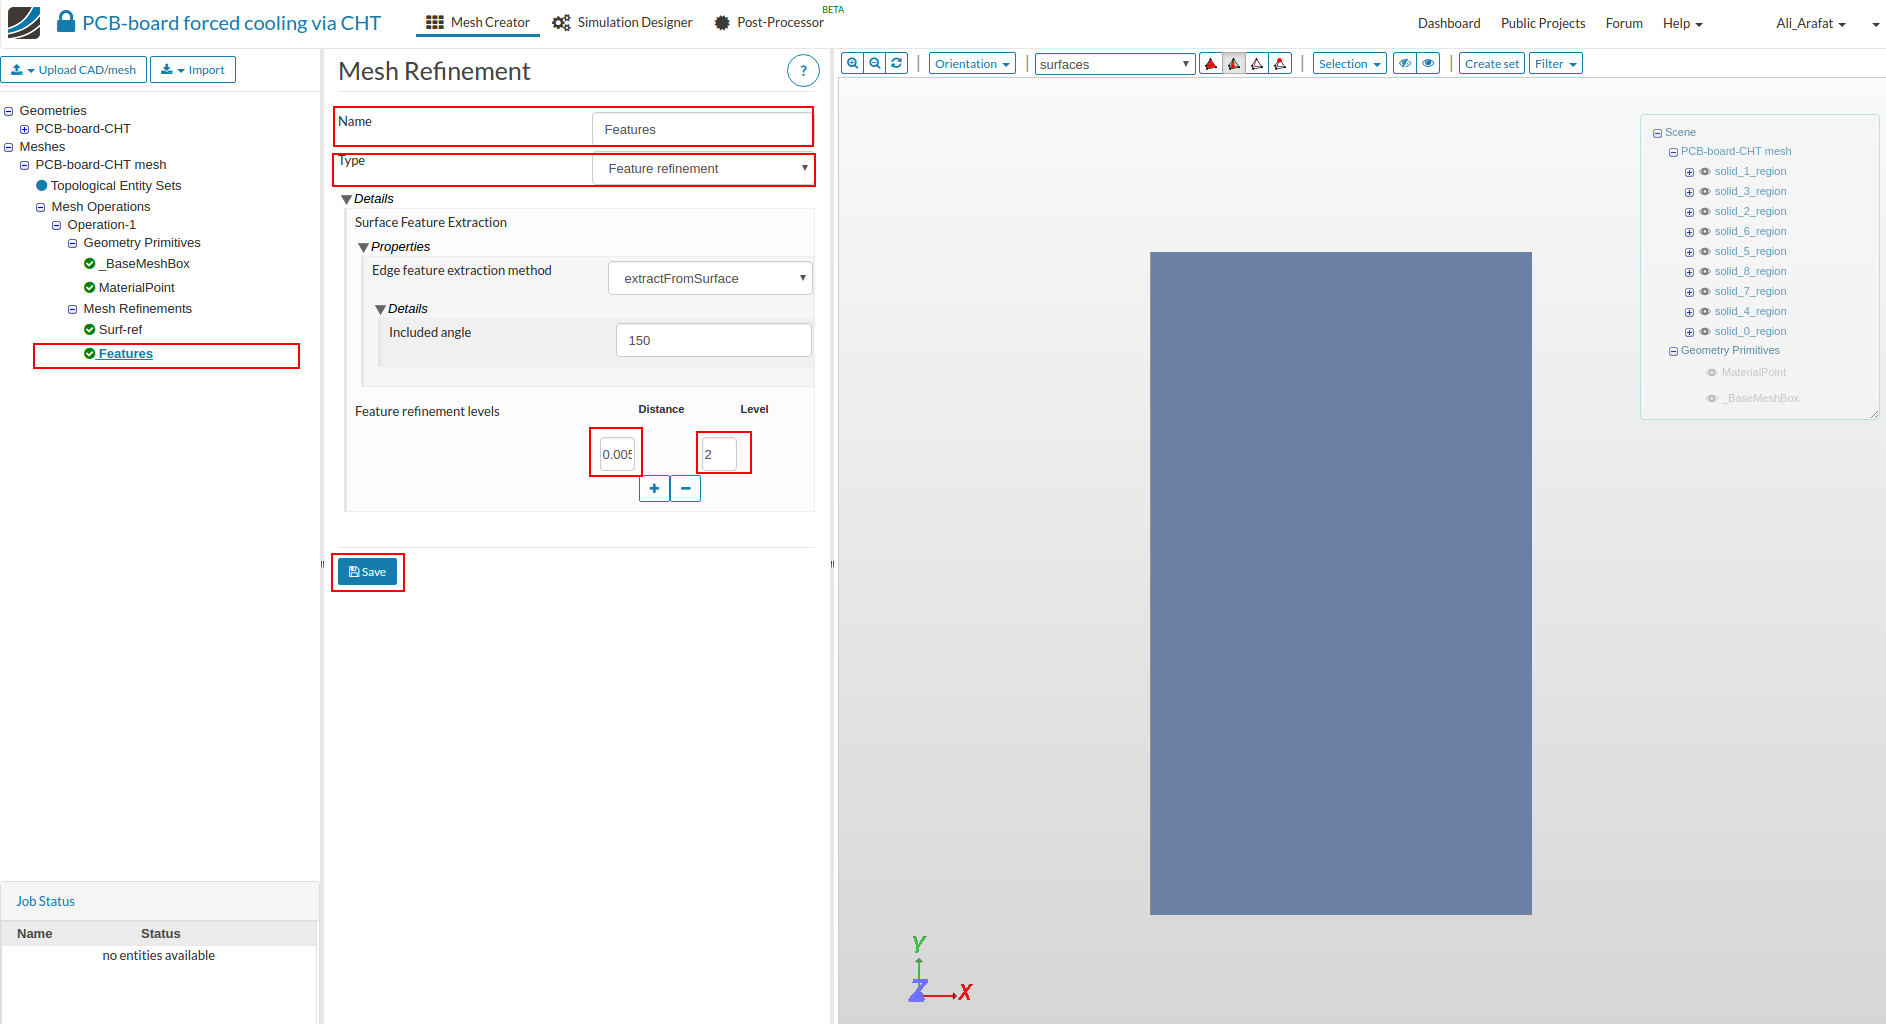Open the help question mark icon
Viewport: 1886px width, 1024px height.
(x=803, y=71)
